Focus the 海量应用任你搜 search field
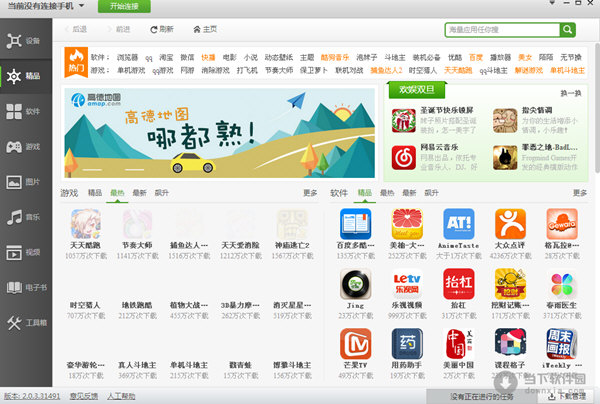600x404 pixels. 502,29
